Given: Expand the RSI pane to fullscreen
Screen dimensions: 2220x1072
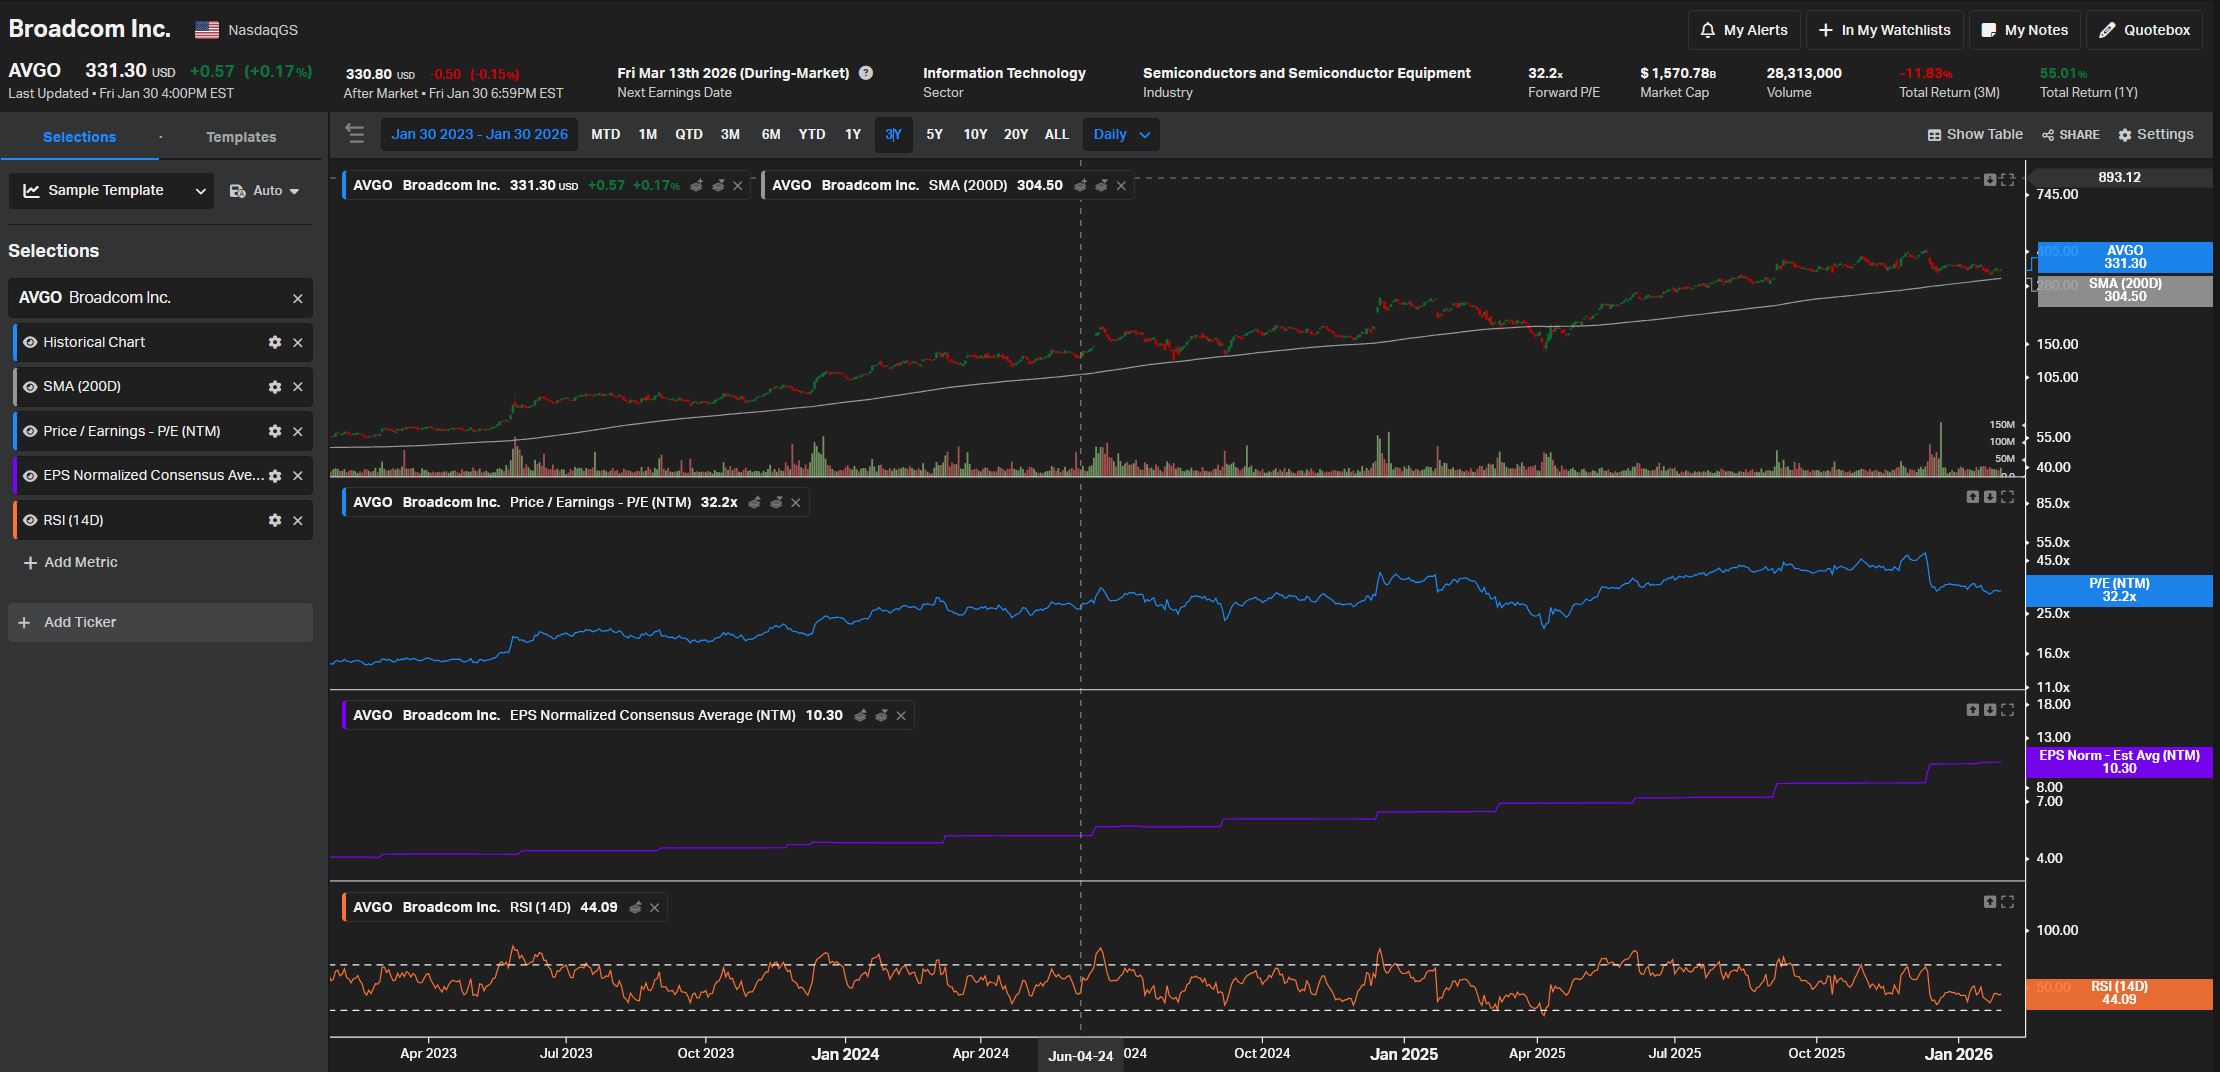Looking at the screenshot, I should click(x=2007, y=902).
